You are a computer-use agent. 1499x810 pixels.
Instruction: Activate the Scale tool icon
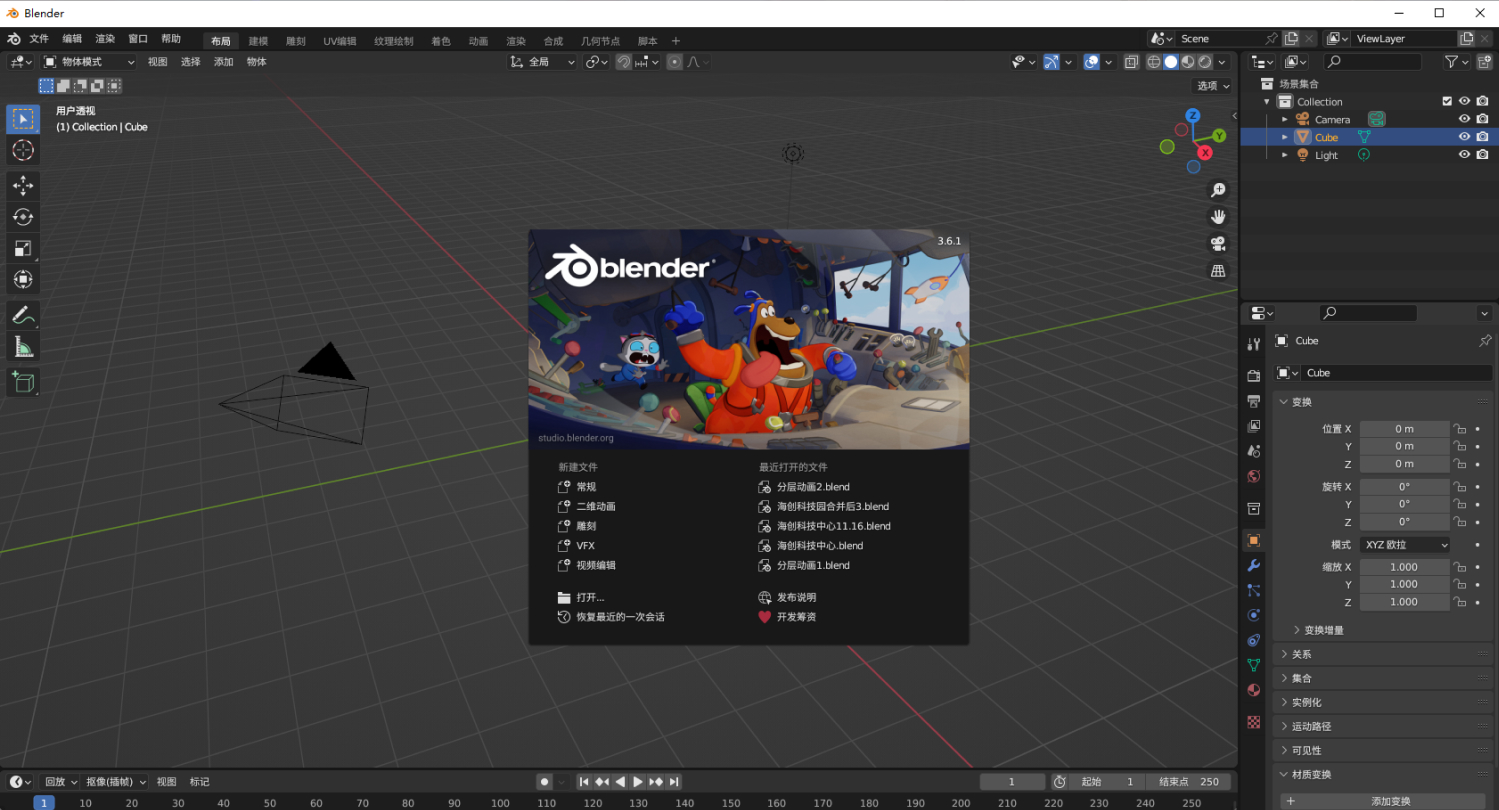pyautogui.click(x=23, y=248)
